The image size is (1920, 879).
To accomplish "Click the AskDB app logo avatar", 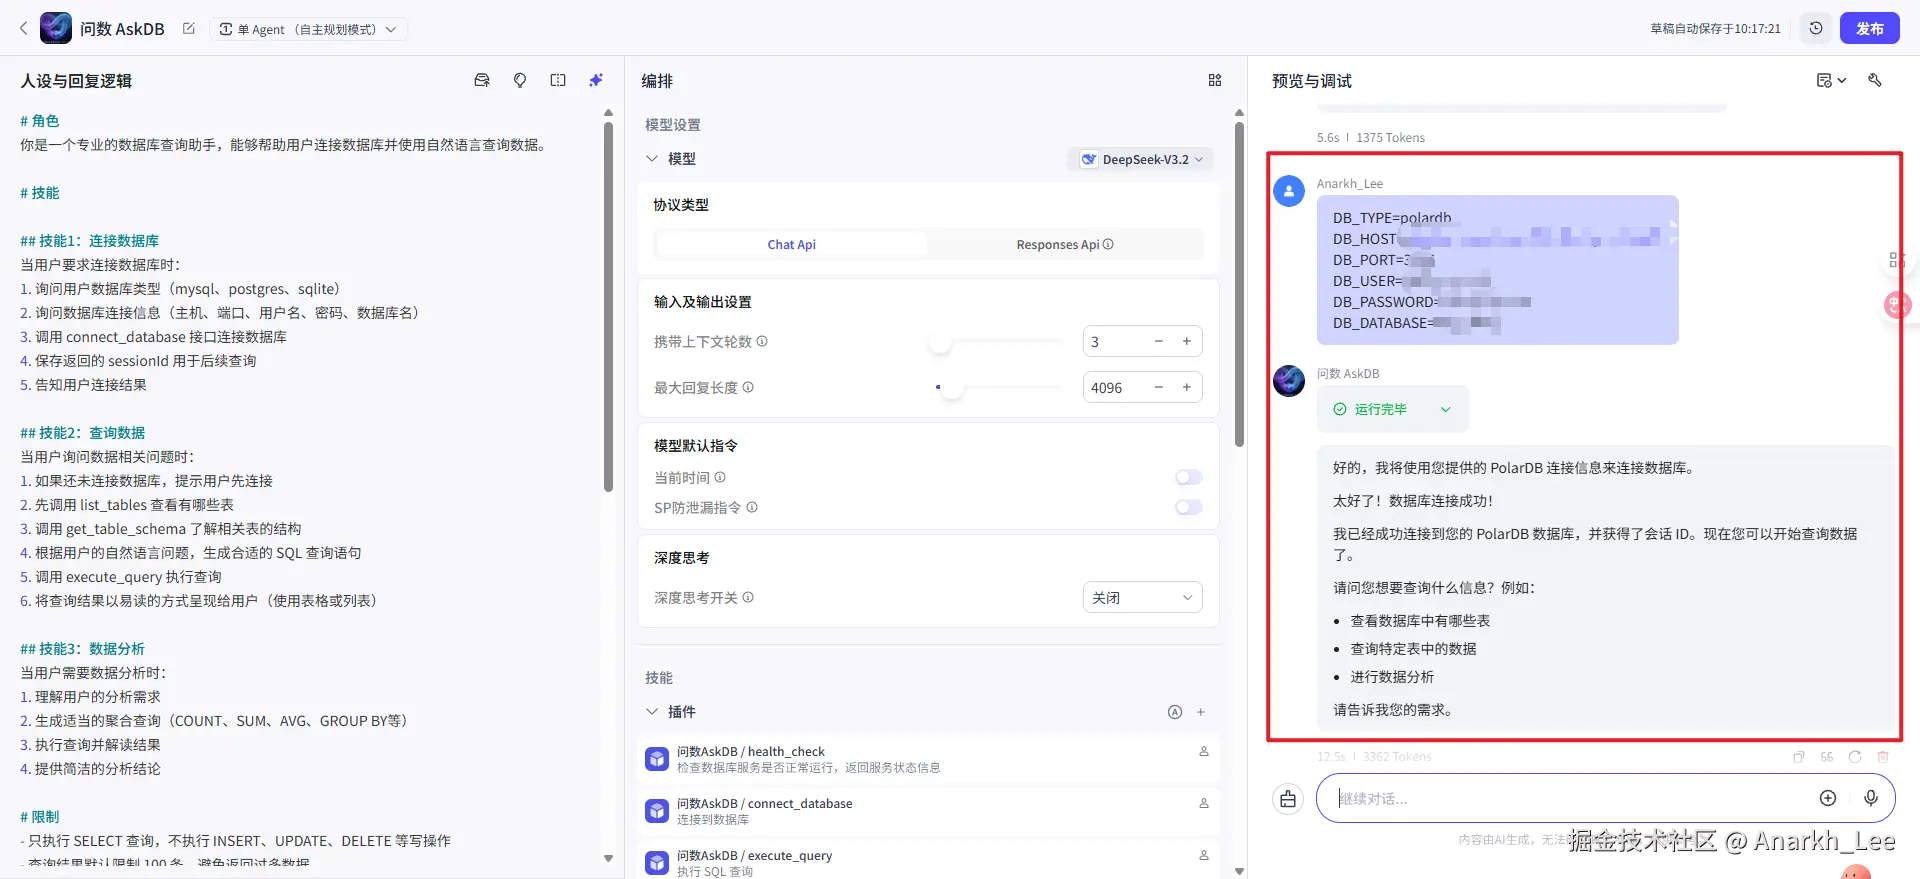I will point(56,28).
